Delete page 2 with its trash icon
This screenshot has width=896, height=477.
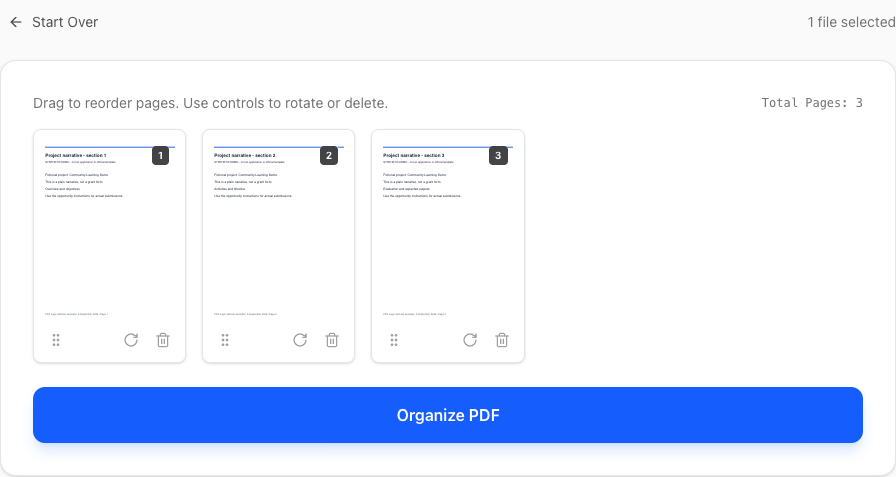tap(332, 340)
